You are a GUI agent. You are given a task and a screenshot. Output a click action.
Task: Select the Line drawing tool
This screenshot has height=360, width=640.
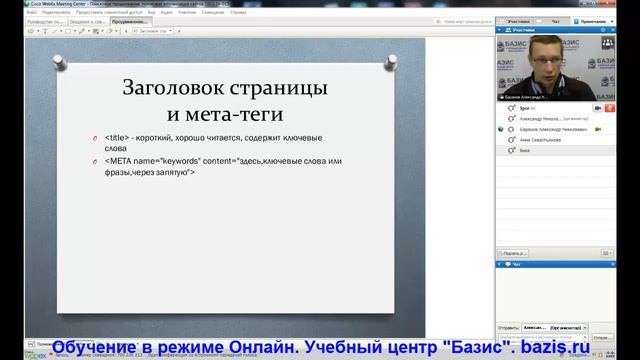tap(55, 31)
